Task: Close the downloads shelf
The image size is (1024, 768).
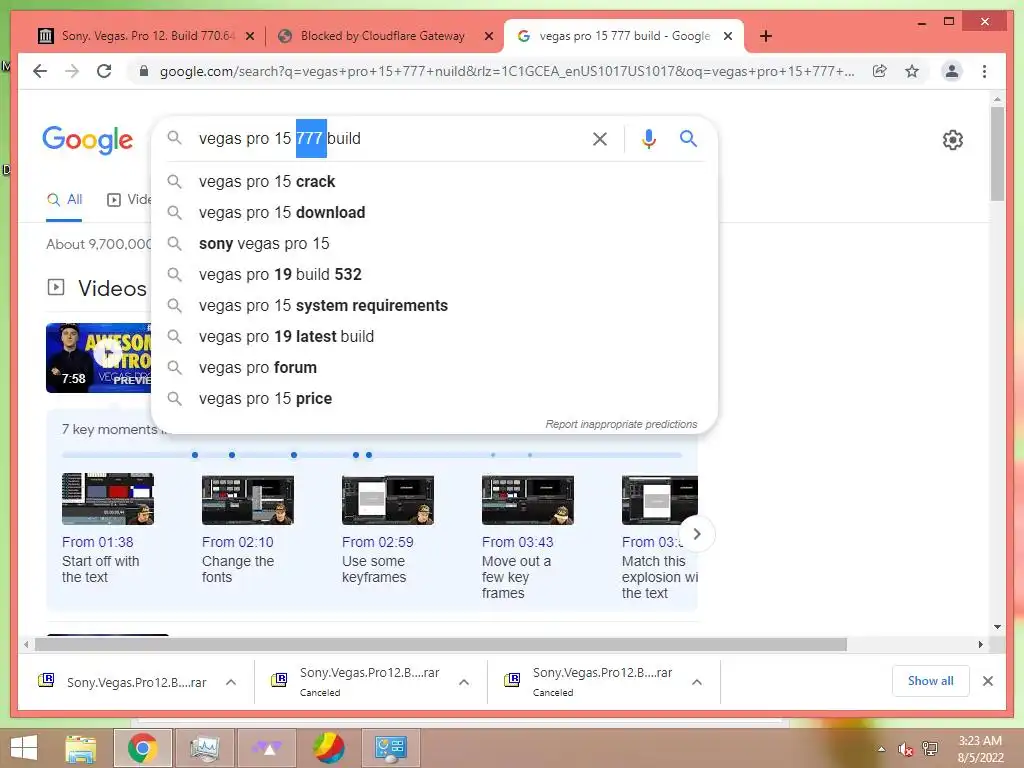Action: (x=987, y=681)
